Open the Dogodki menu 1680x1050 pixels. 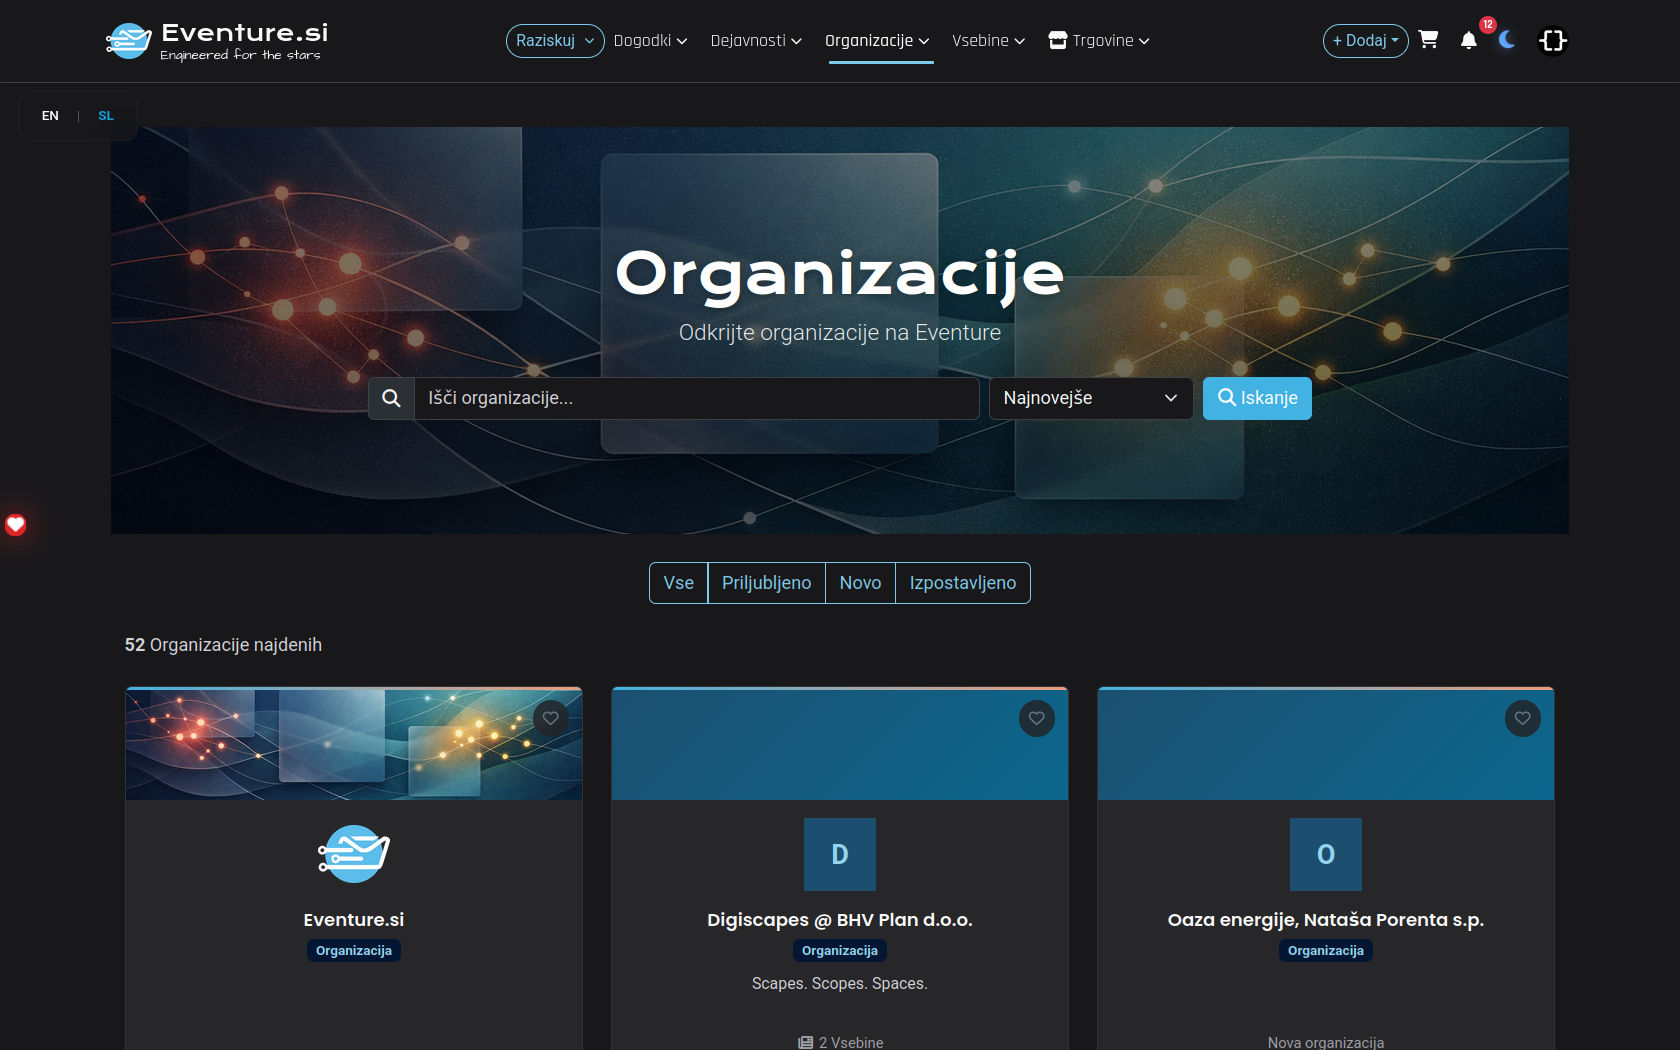[650, 41]
